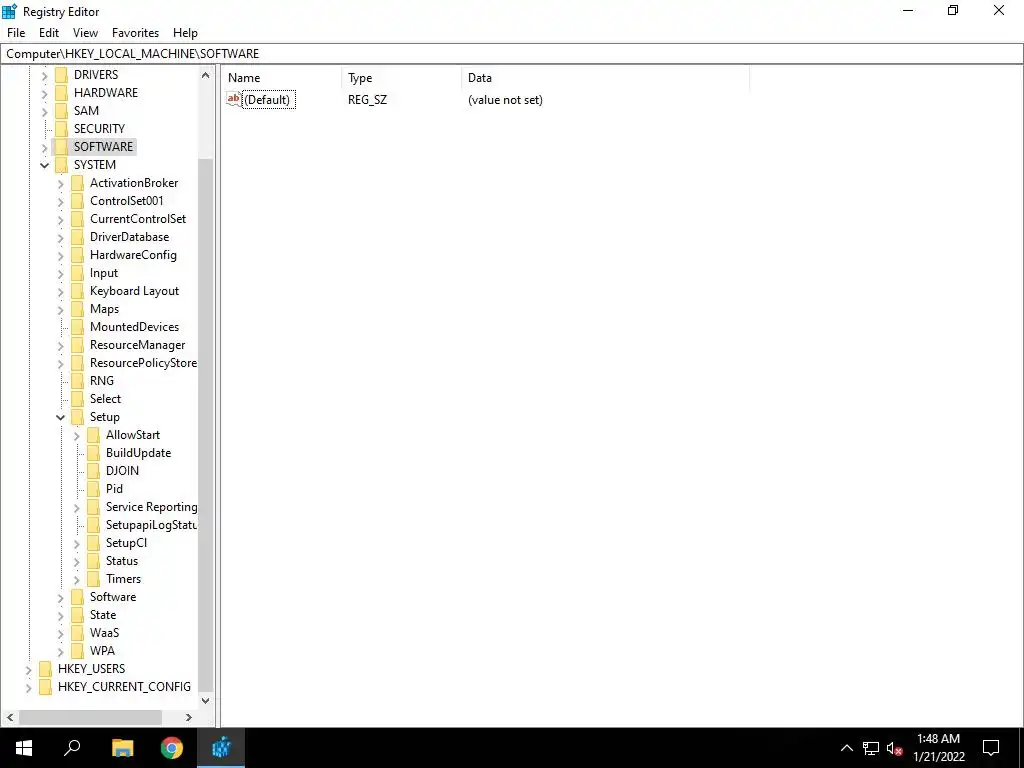Select the BuildUpdate folder icon
Screen dimensions: 1024x768
pos(93,453)
